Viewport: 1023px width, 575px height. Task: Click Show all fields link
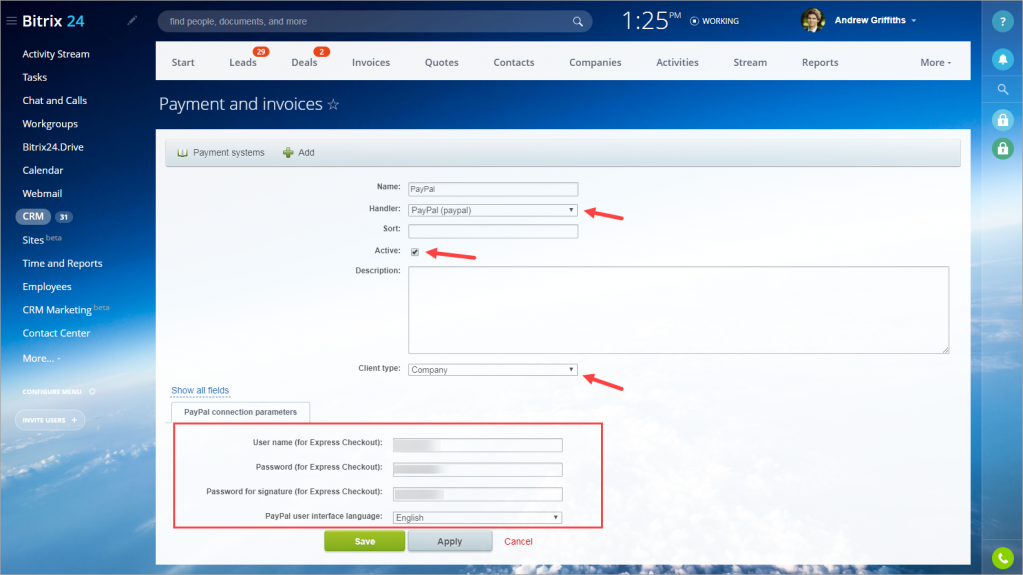pyautogui.click(x=200, y=390)
